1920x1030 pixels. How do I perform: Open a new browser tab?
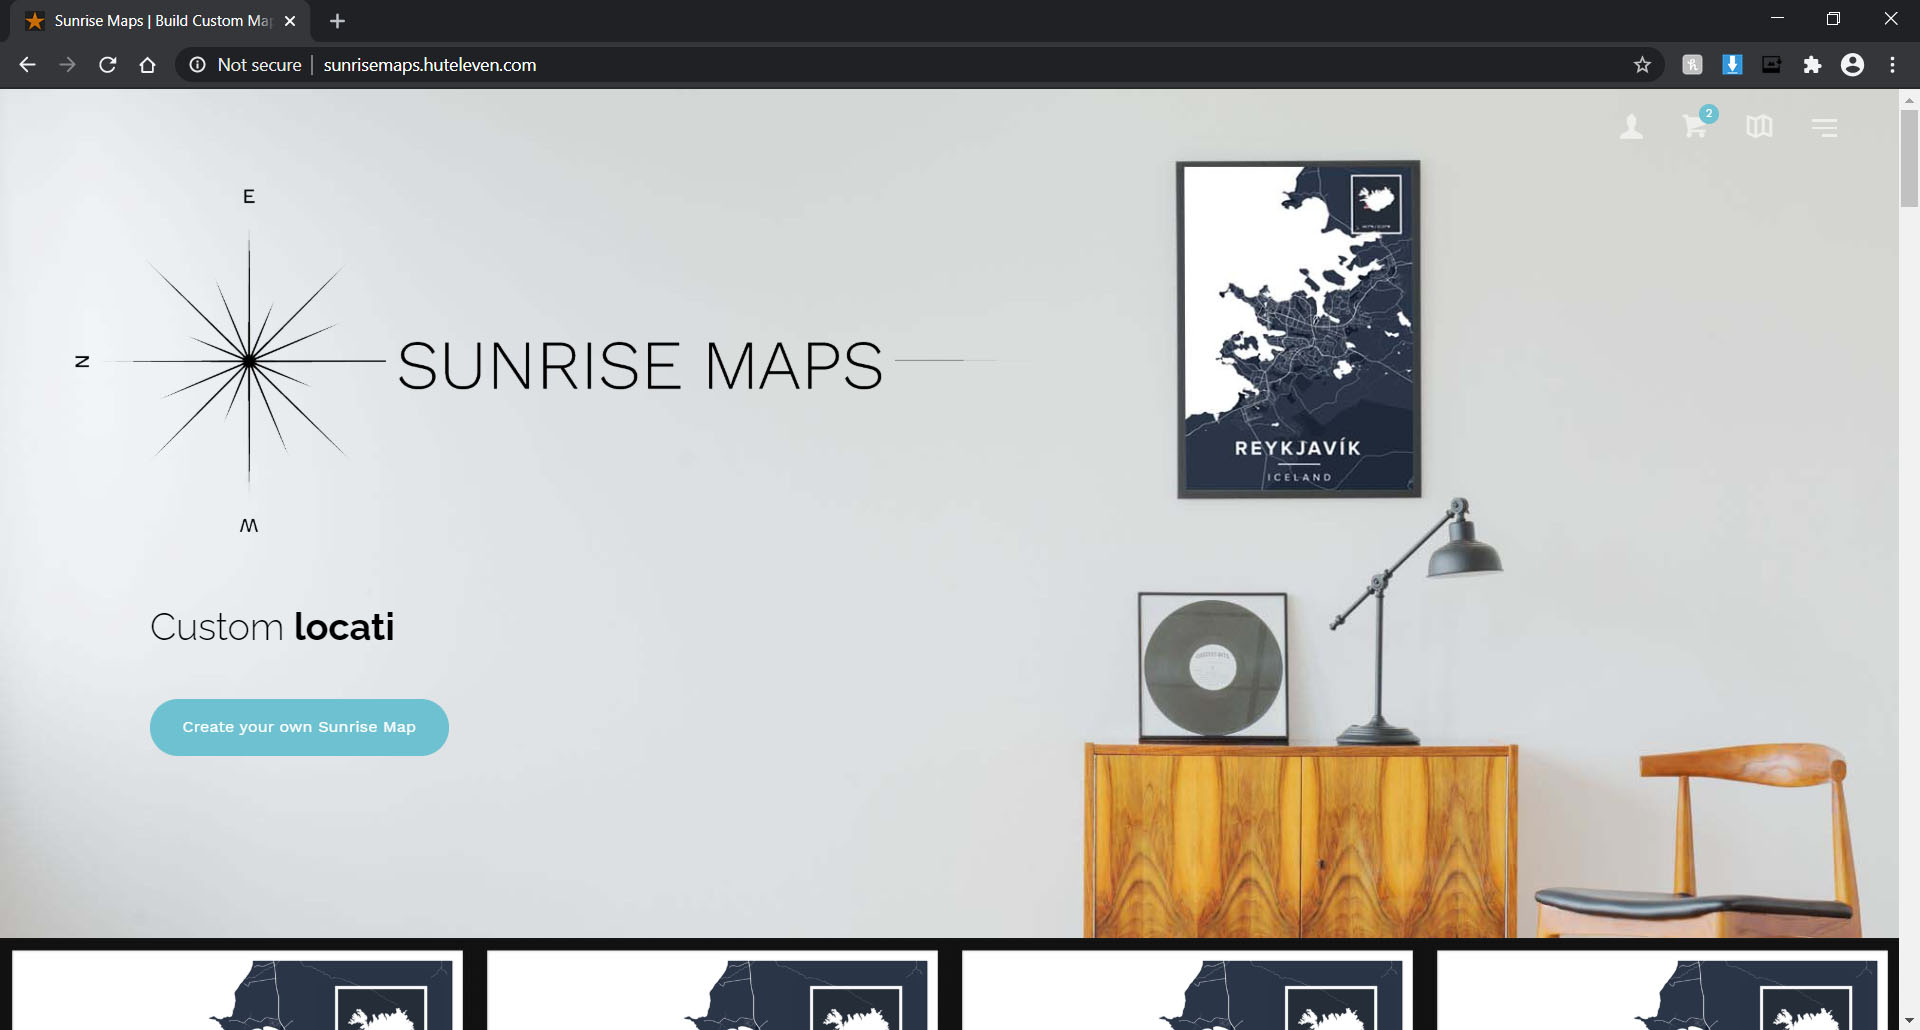[337, 21]
